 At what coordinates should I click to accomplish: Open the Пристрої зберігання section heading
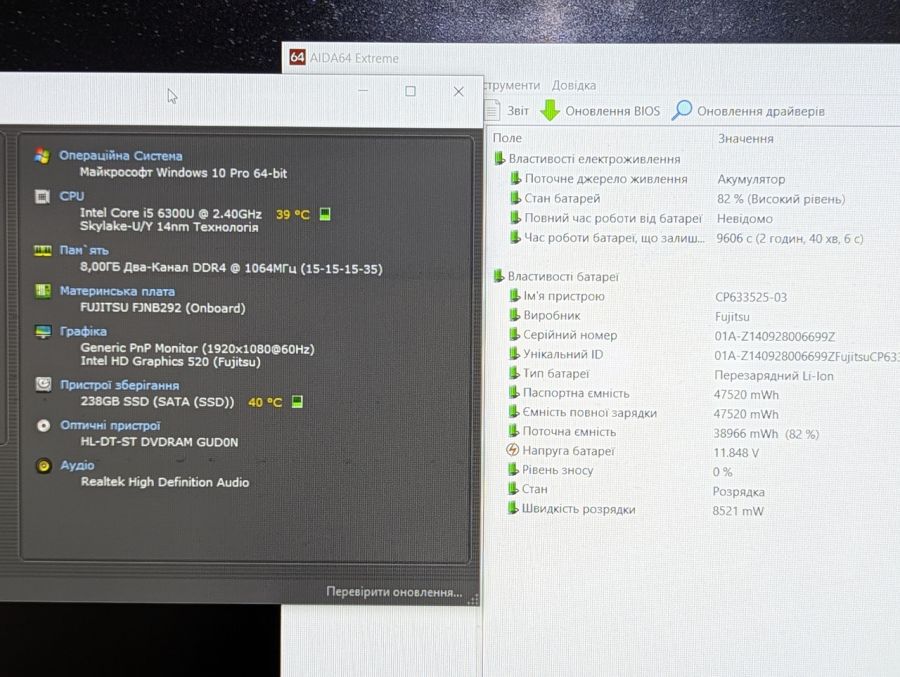tap(119, 385)
